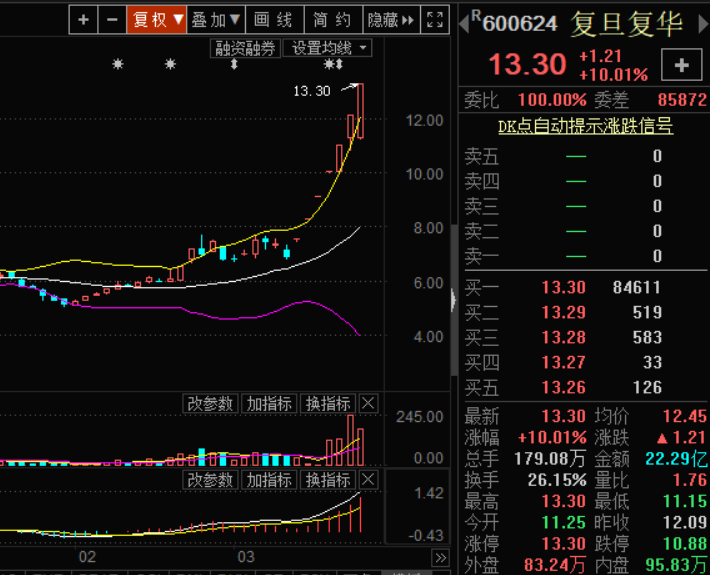Screen dimensions: 710x575
Task: Enter fullscreen chart mode
Action: 435,19
